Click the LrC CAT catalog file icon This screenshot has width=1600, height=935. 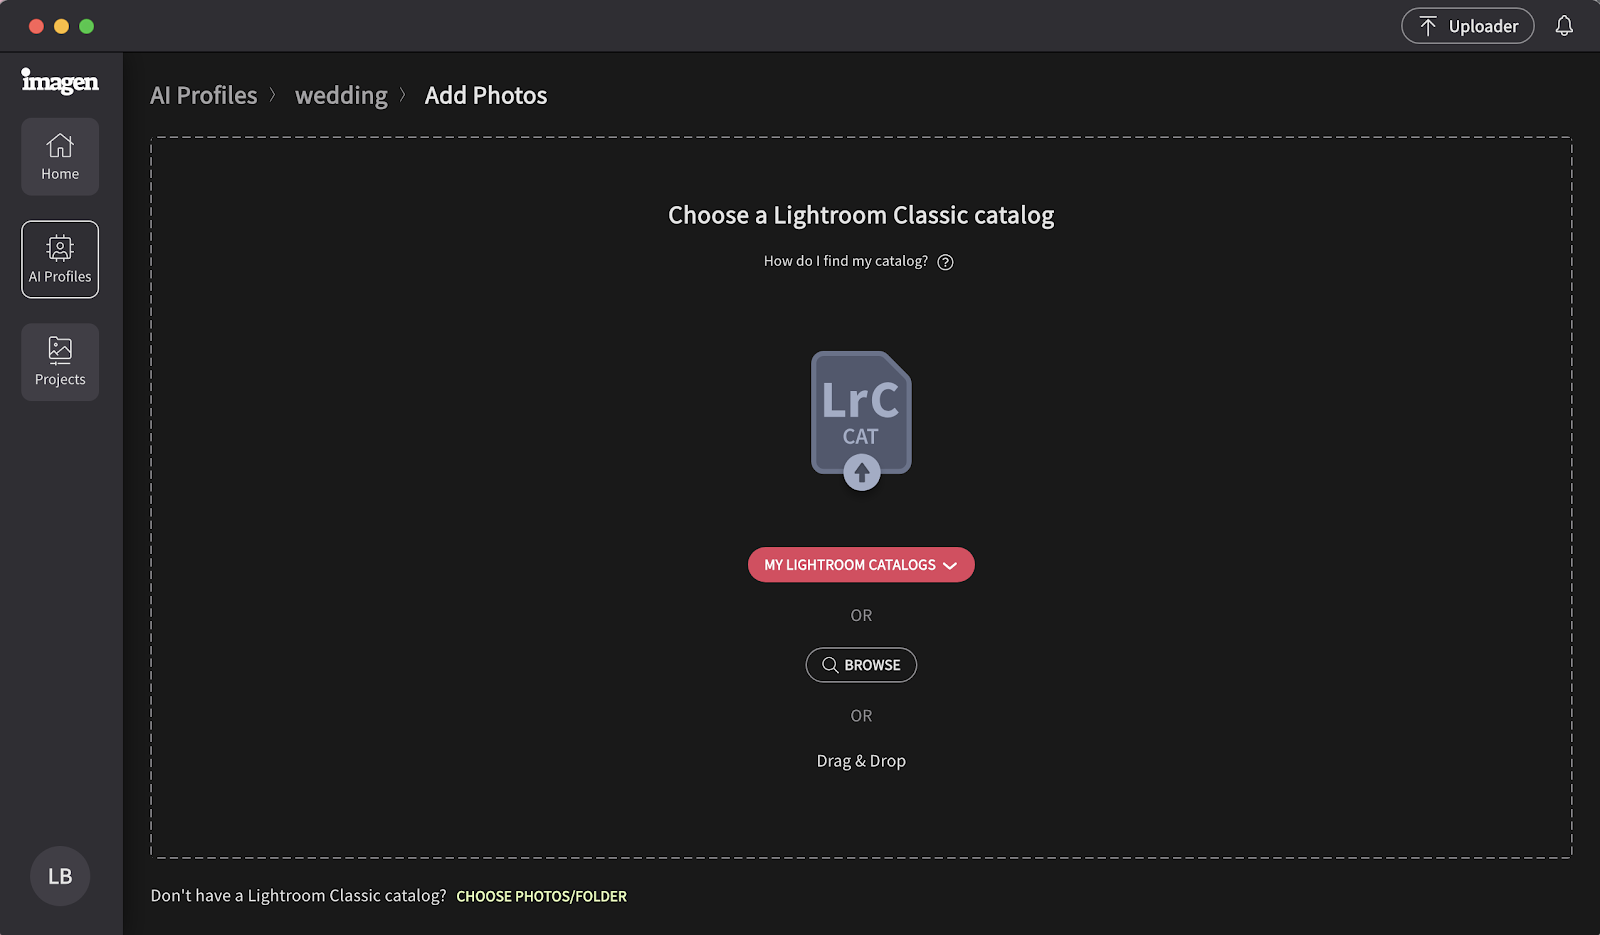[x=861, y=412]
